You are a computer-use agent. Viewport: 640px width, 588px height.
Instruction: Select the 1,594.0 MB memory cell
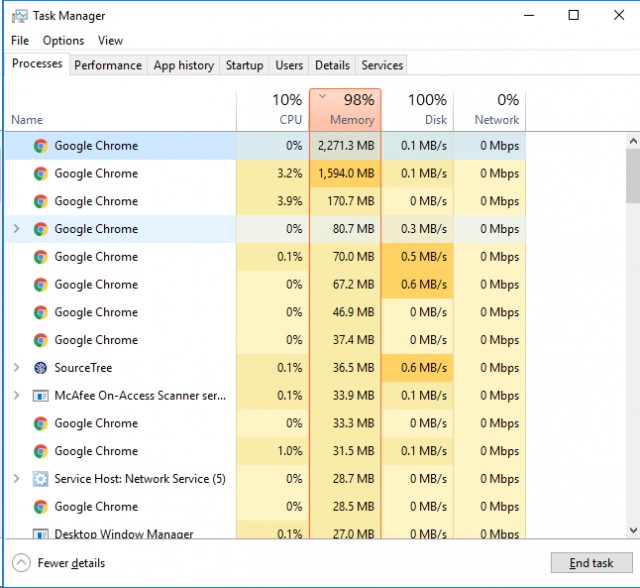click(345, 174)
